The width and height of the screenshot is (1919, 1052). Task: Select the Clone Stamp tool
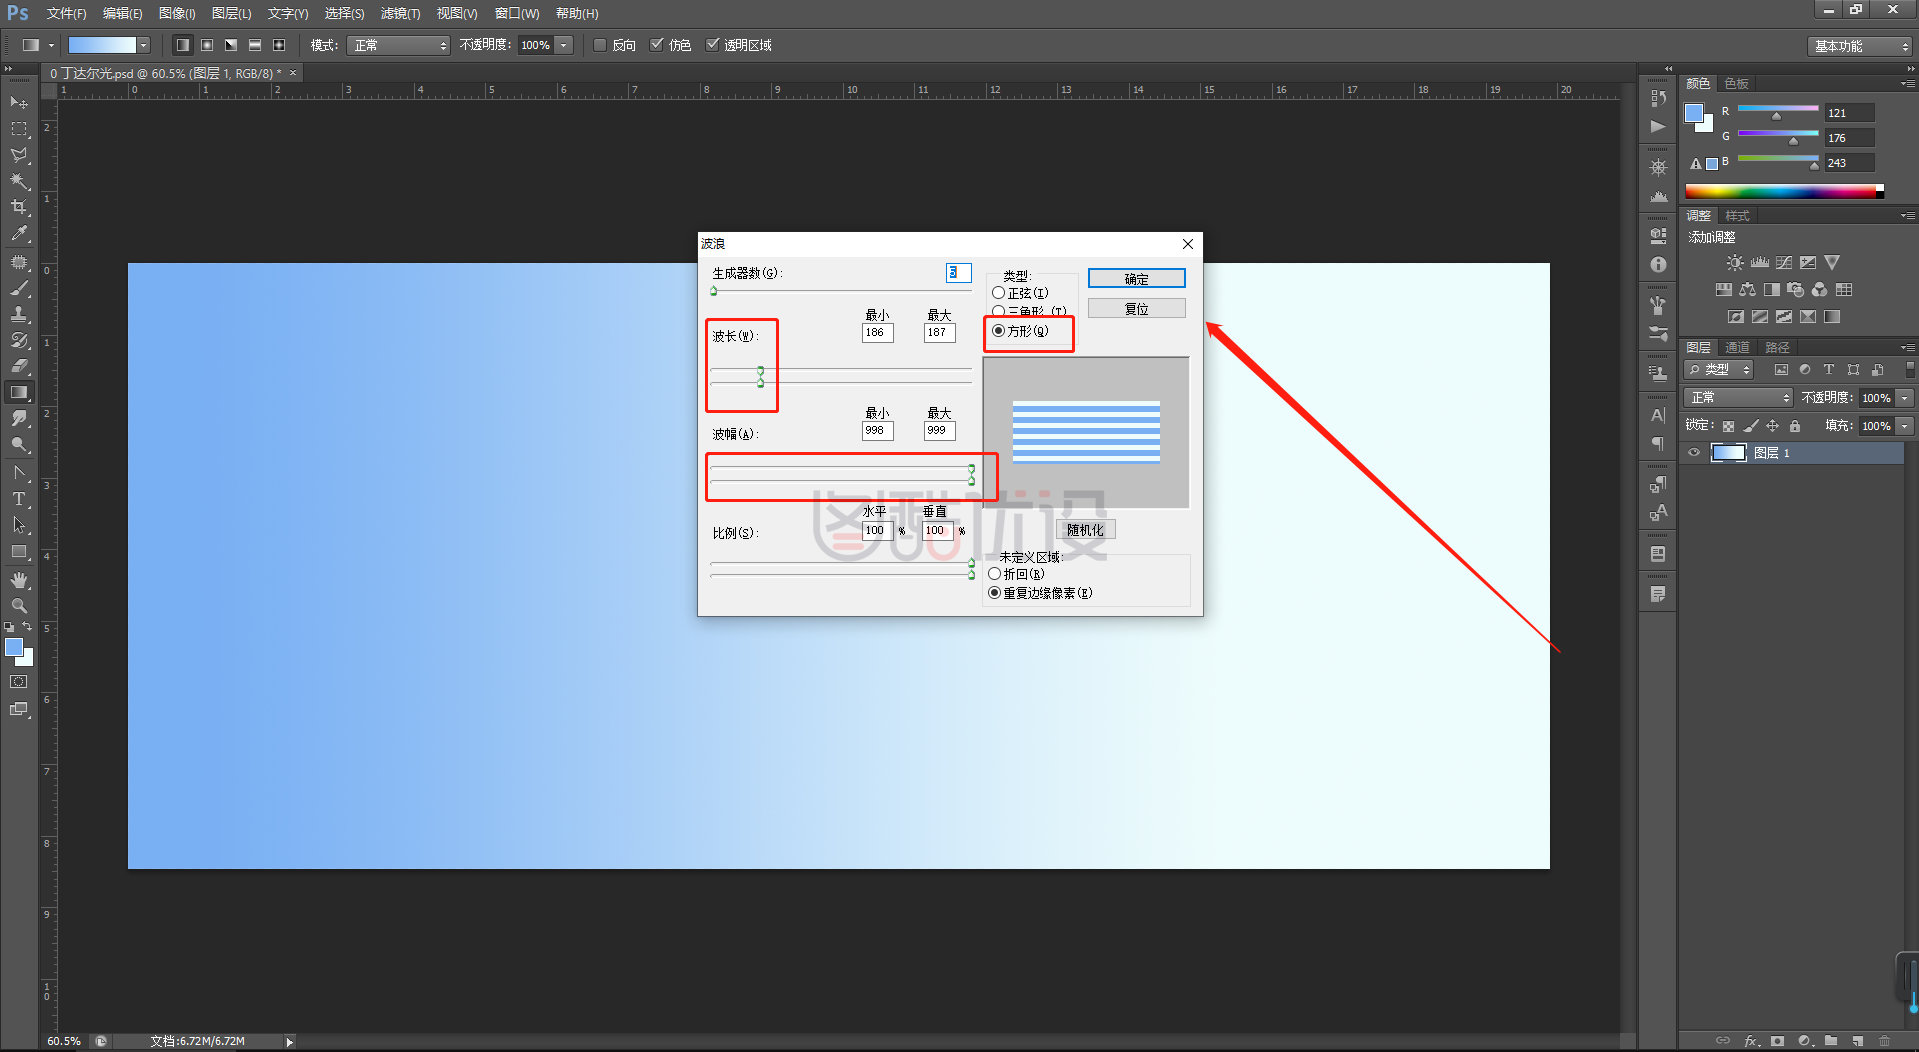(x=19, y=314)
